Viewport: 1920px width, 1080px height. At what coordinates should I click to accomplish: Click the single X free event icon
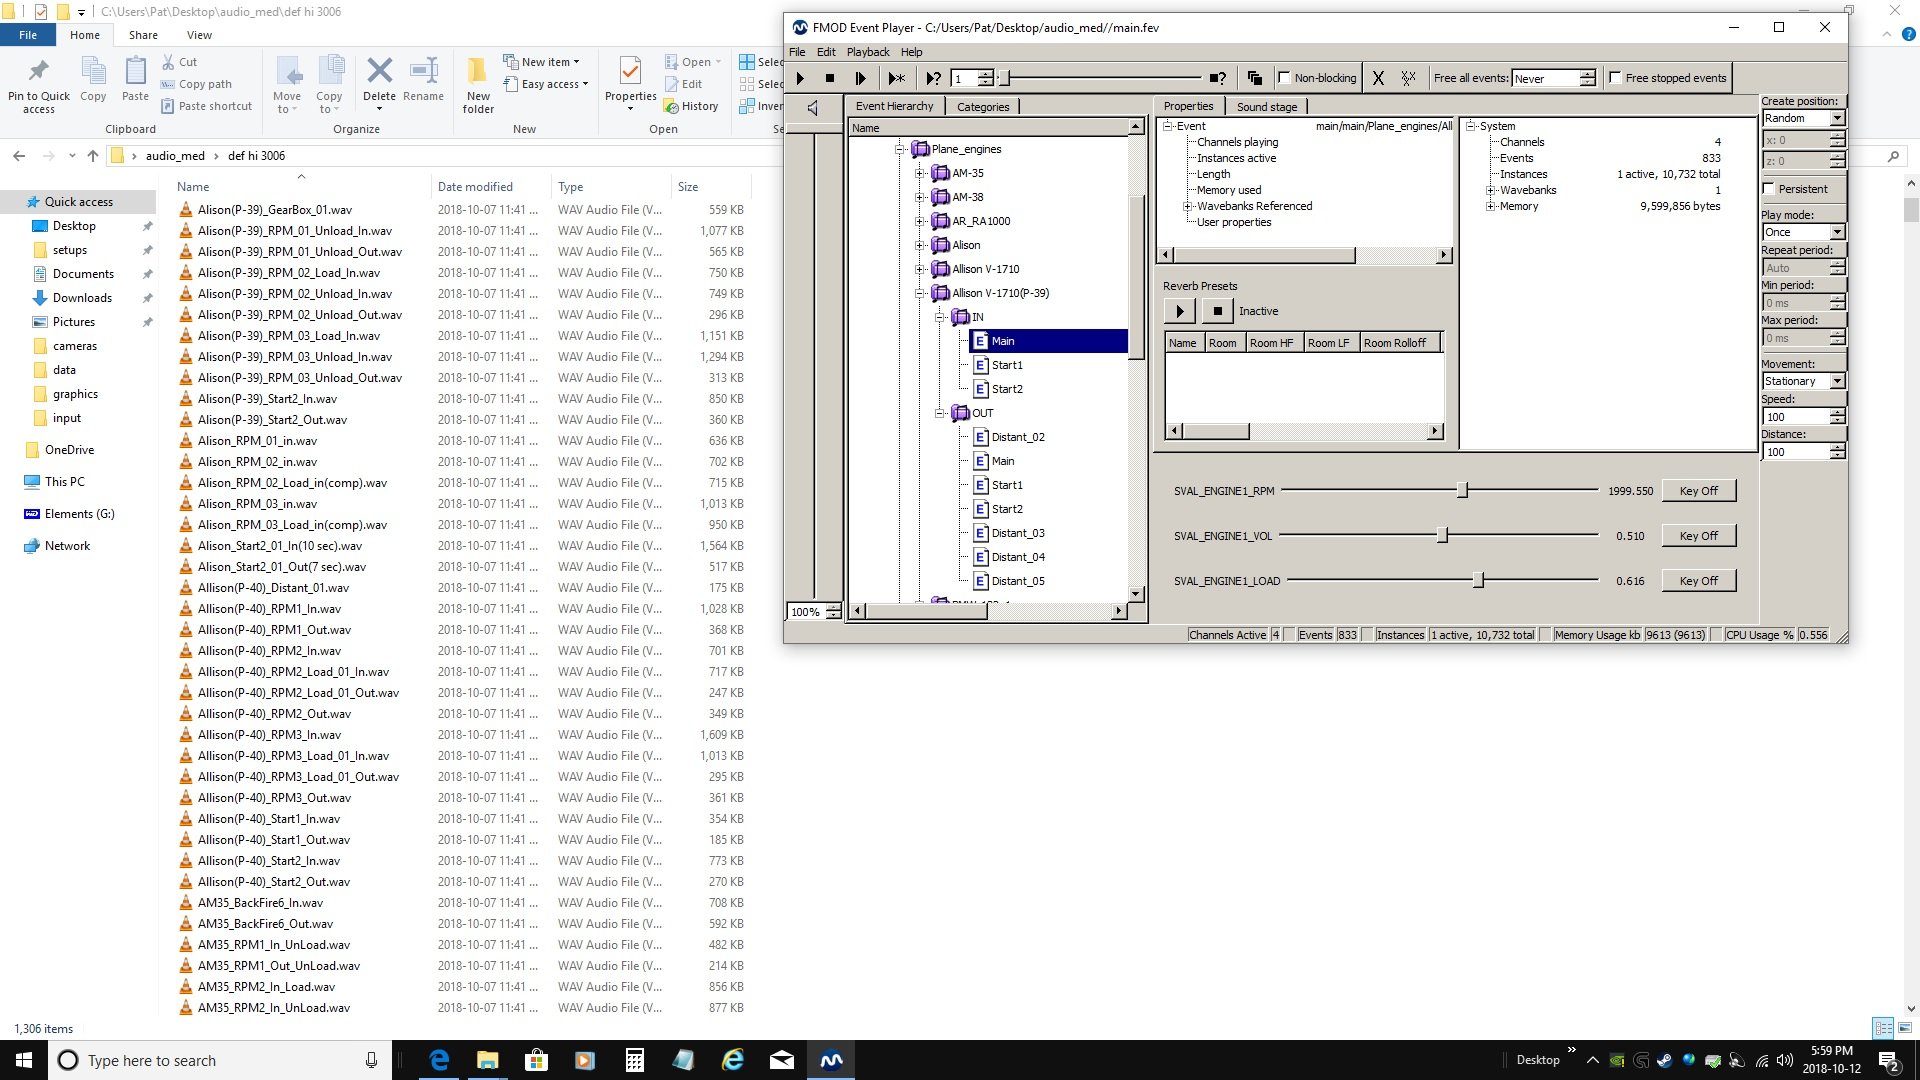pyautogui.click(x=1378, y=78)
